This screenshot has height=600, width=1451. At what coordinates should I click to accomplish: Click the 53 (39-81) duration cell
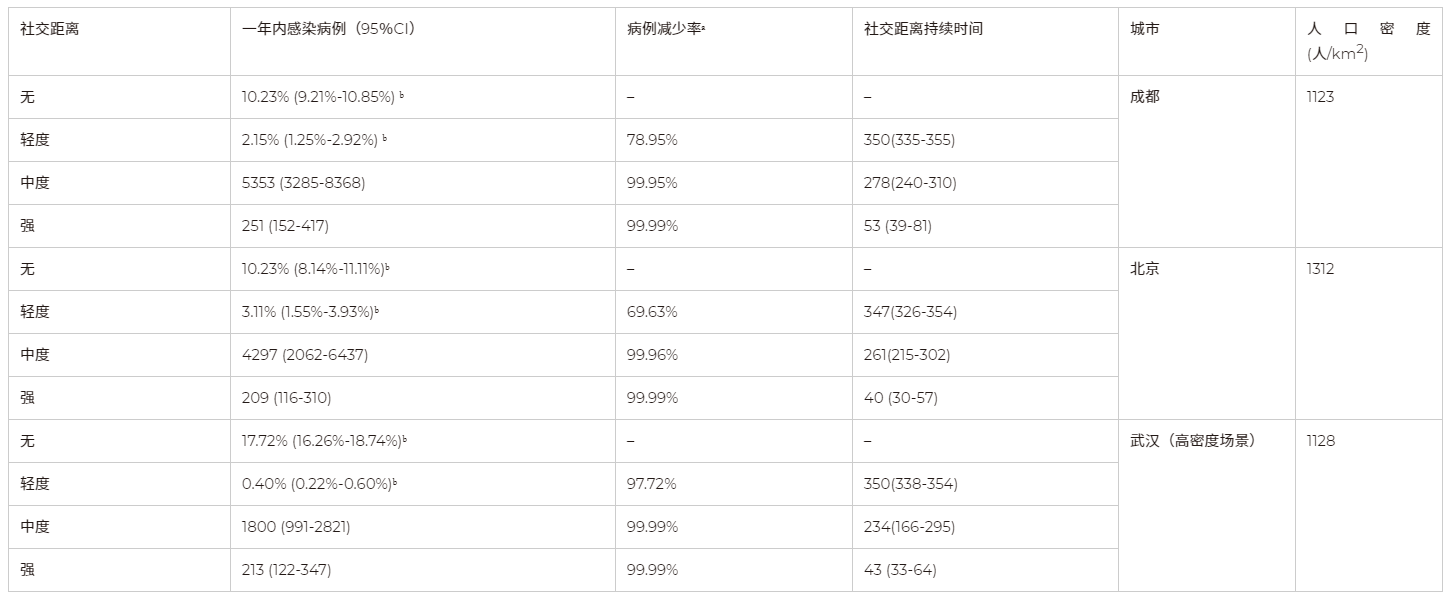coord(897,226)
